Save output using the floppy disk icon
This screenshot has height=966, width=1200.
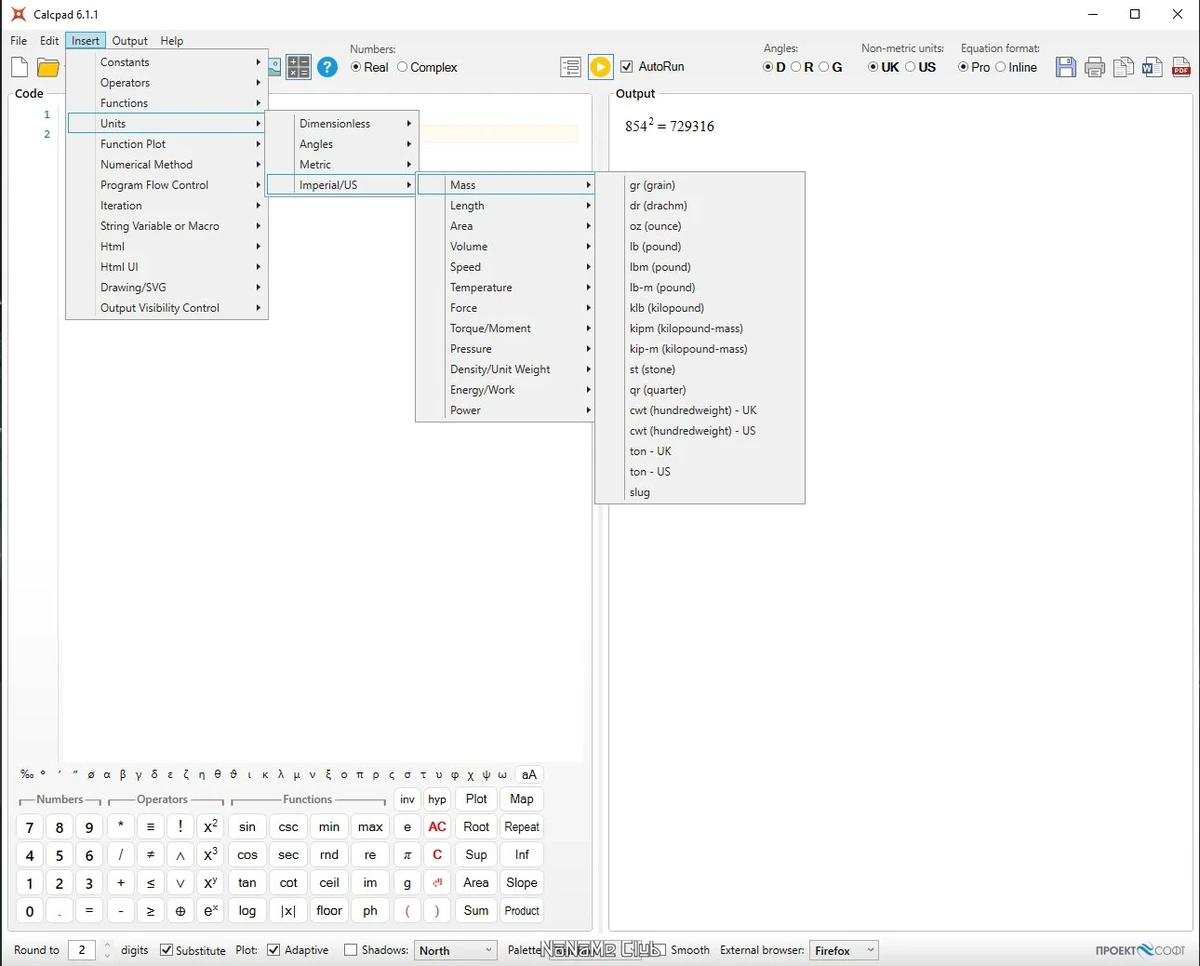pos(1066,67)
